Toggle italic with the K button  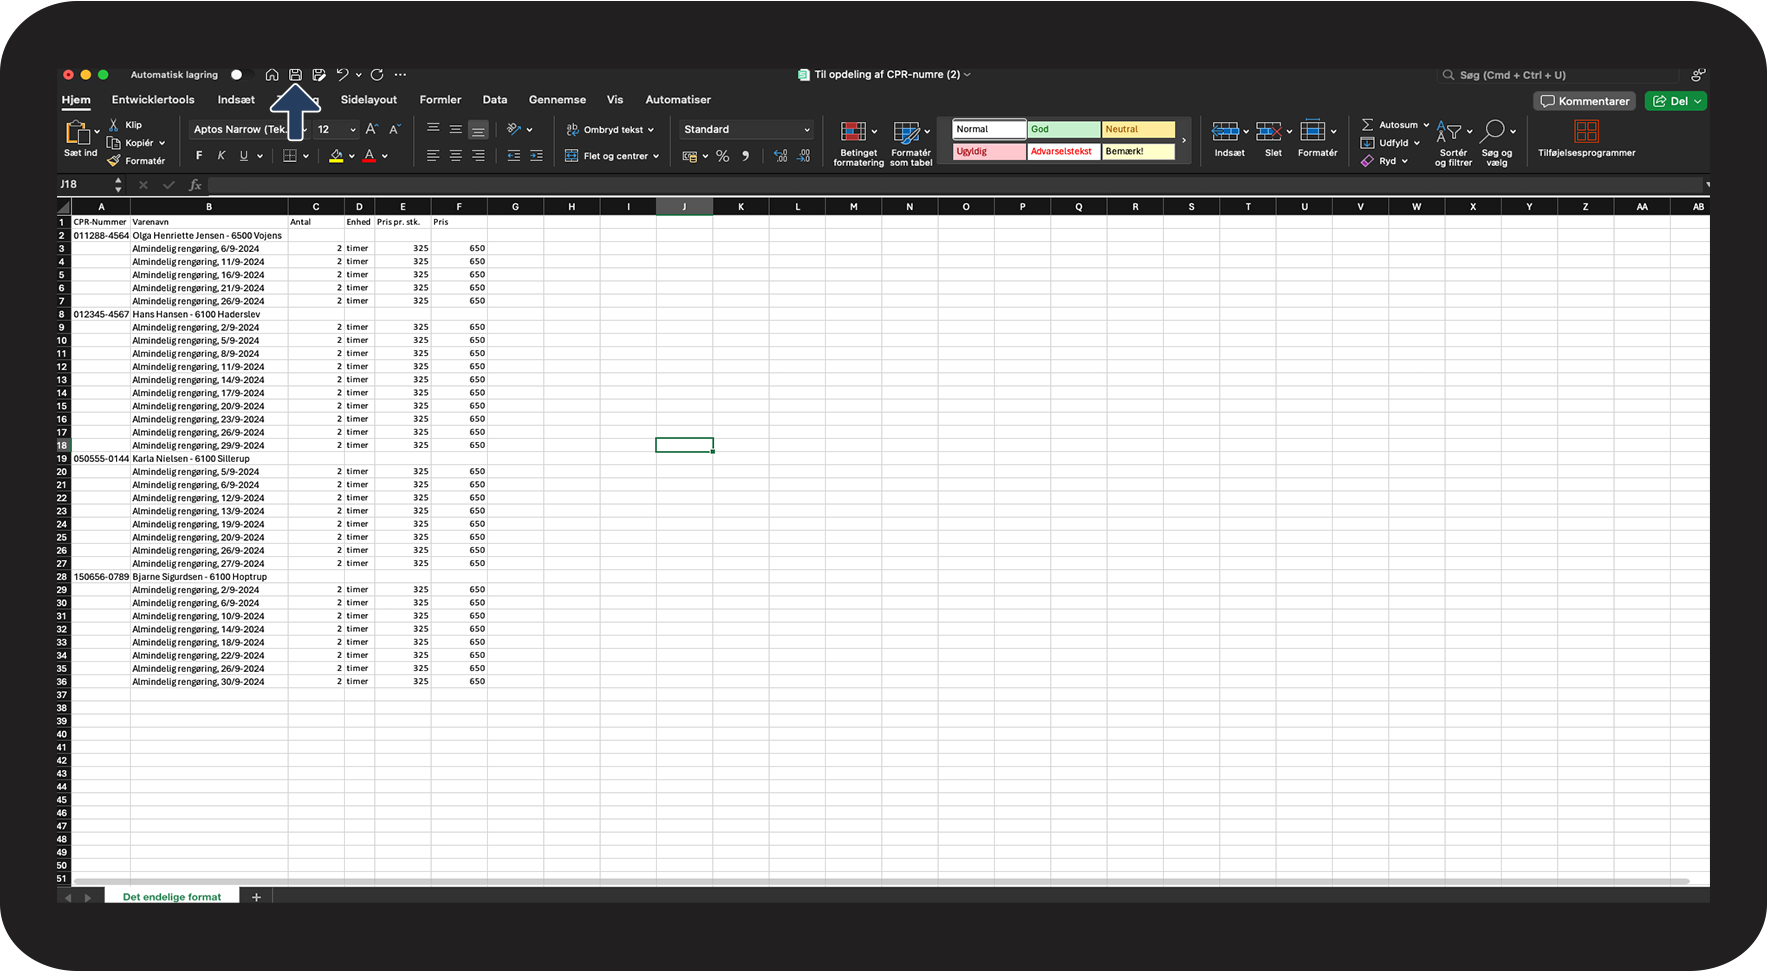pyautogui.click(x=221, y=156)
